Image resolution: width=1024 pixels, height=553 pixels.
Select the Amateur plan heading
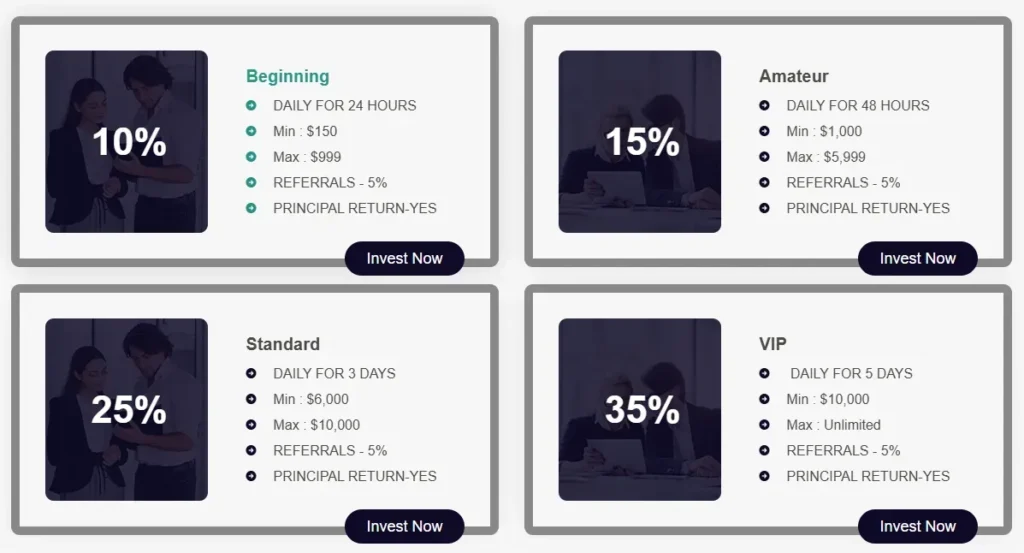coord(793,76)
